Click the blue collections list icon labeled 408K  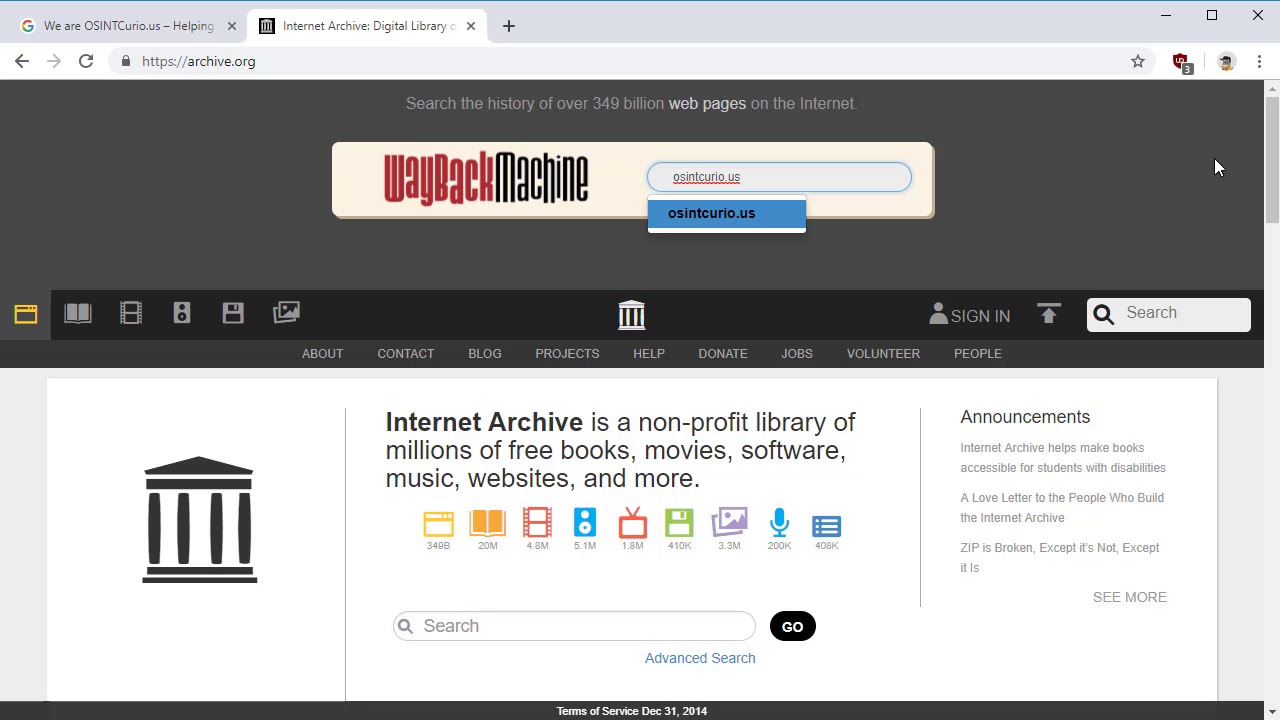[826, 526]
